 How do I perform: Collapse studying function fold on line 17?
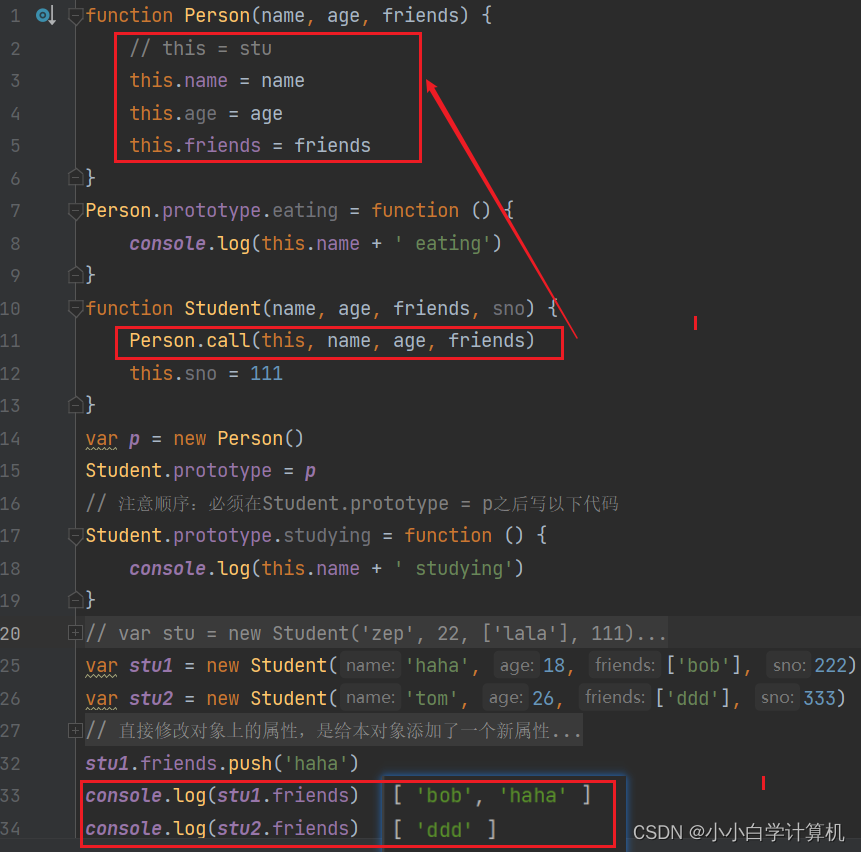coord(75,536)
